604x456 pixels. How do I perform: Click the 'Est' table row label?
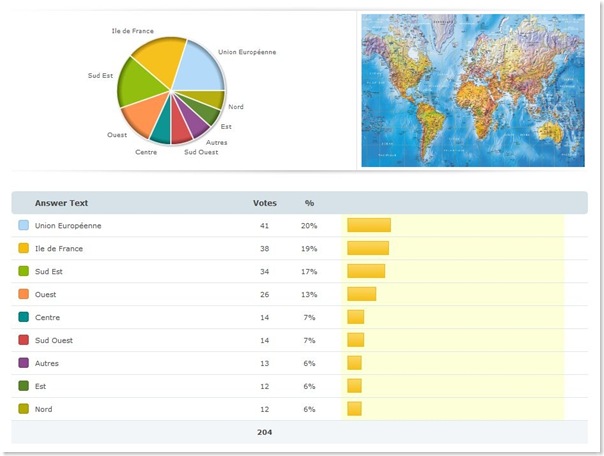(x=40, y=386)
